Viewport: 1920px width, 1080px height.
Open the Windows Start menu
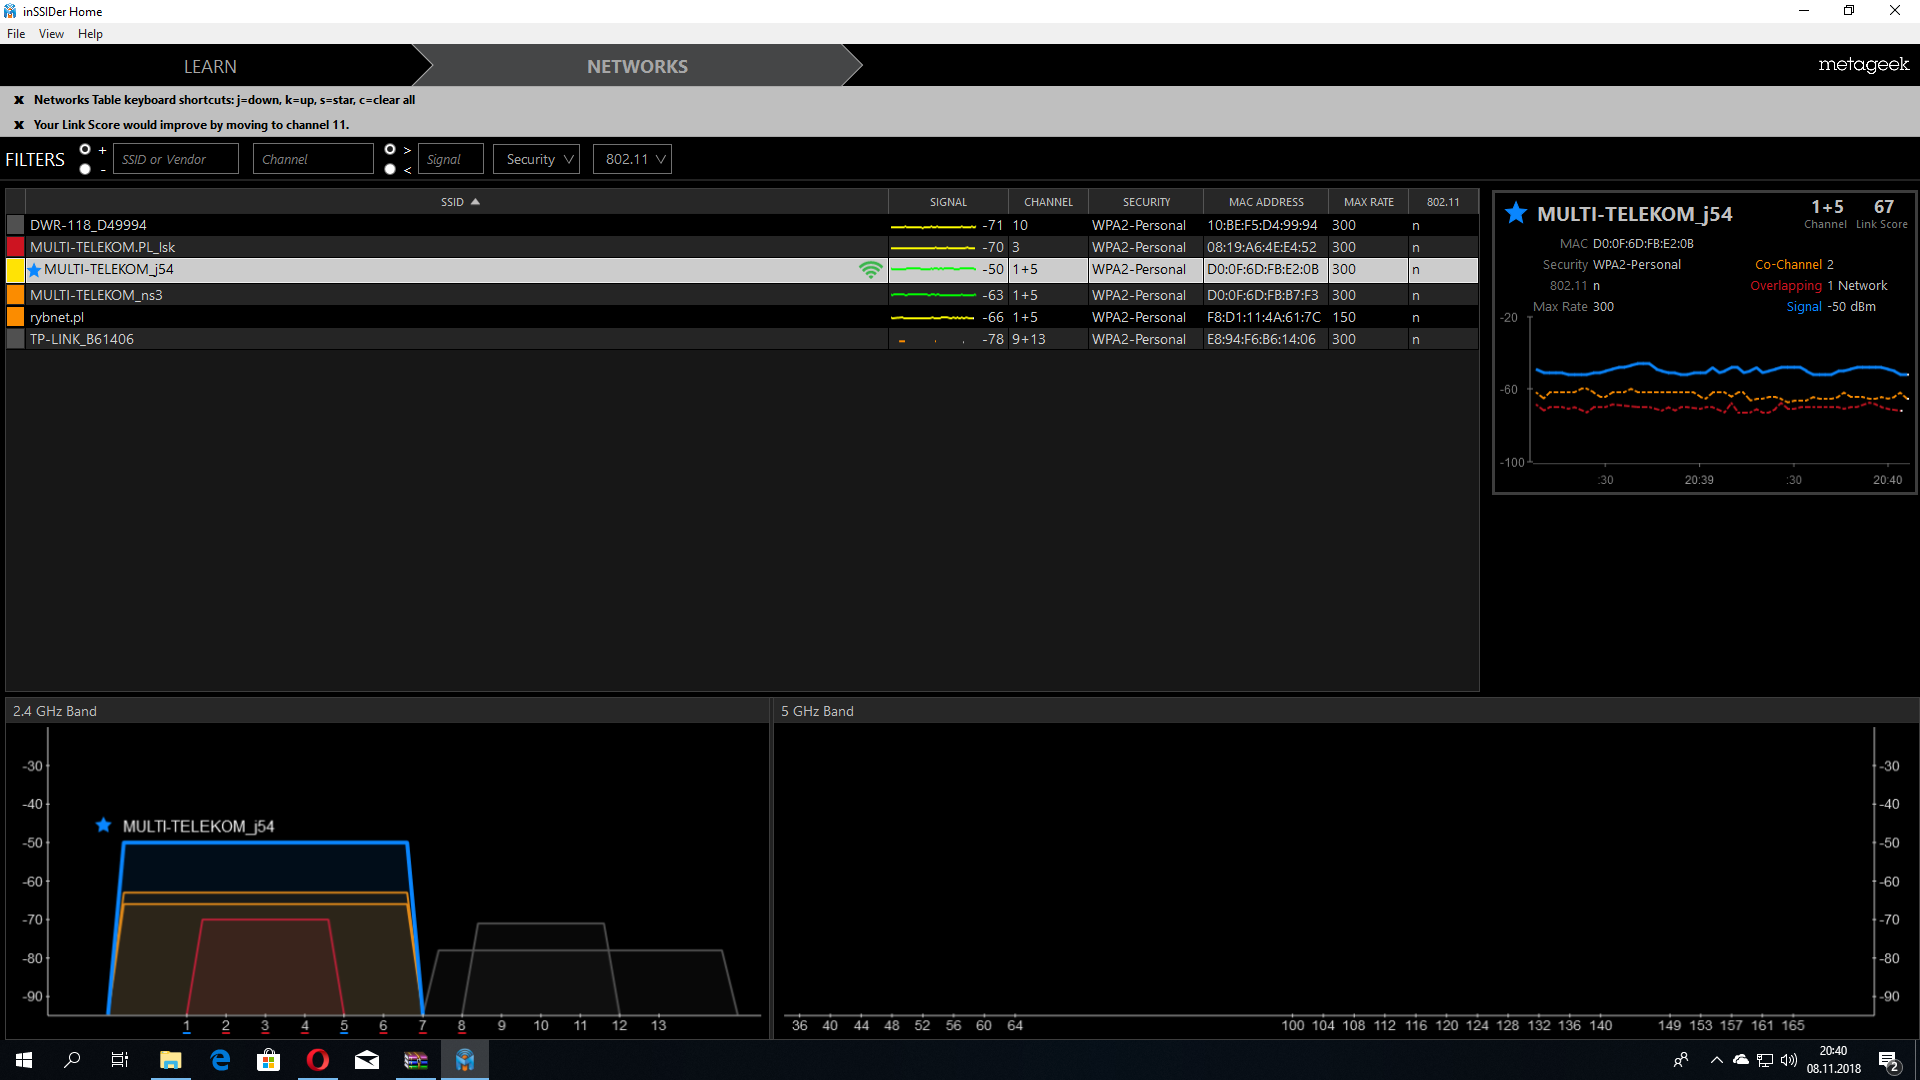(24, 1060)
